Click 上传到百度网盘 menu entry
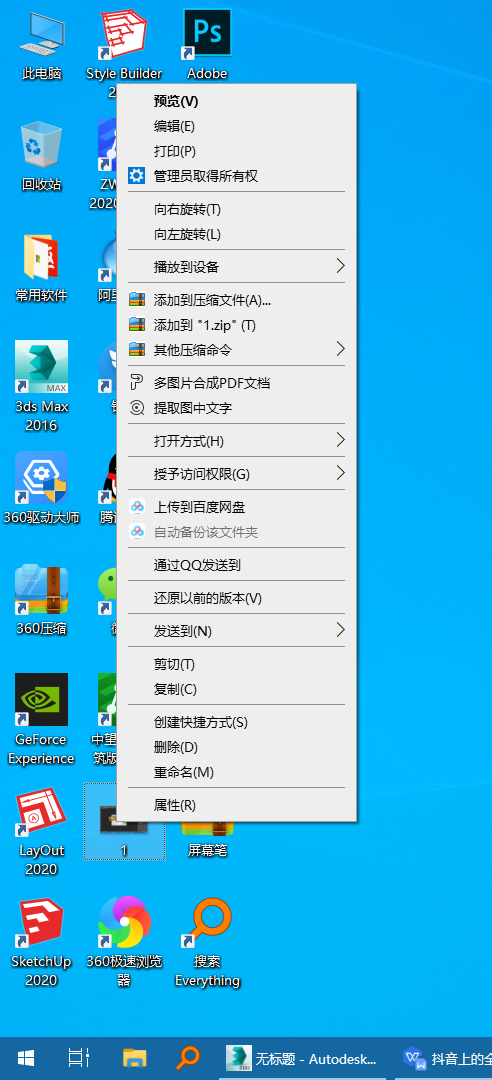492x1080 pixels. (x=236, y=507)
